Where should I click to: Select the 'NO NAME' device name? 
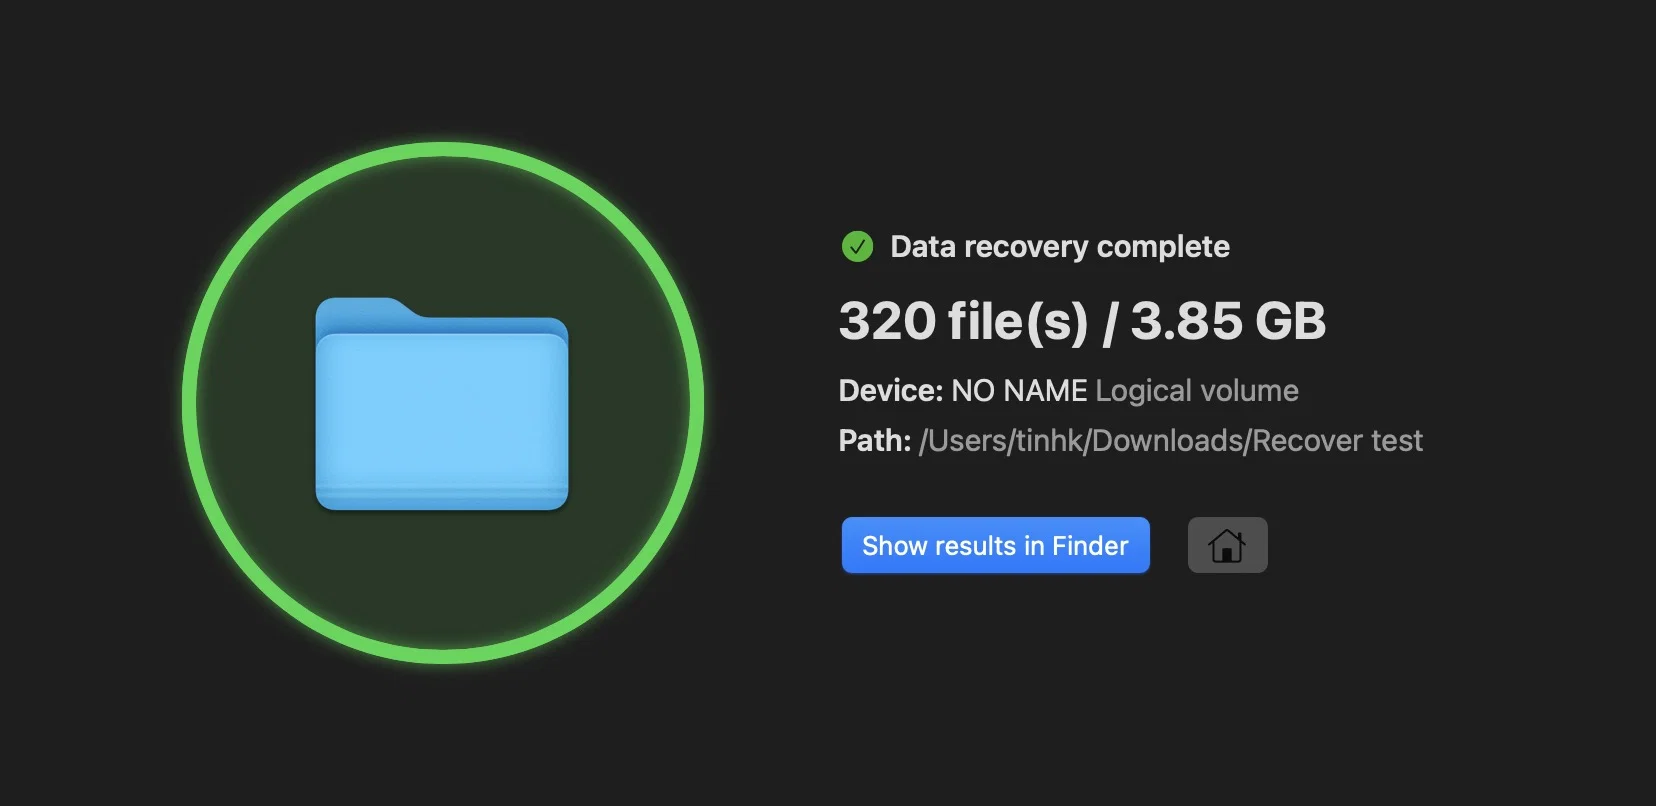(x=1019, y=390)
